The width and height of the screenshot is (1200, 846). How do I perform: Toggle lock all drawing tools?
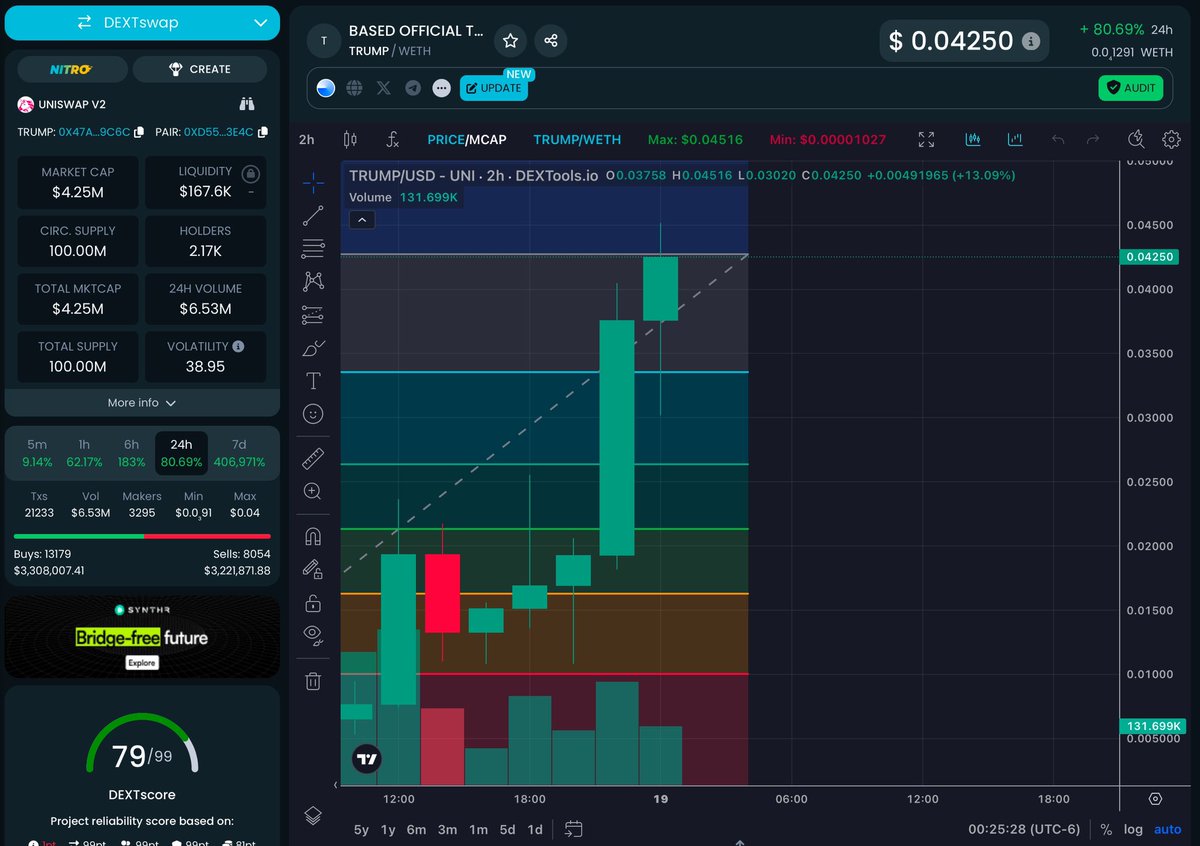(x=313, y=603)
